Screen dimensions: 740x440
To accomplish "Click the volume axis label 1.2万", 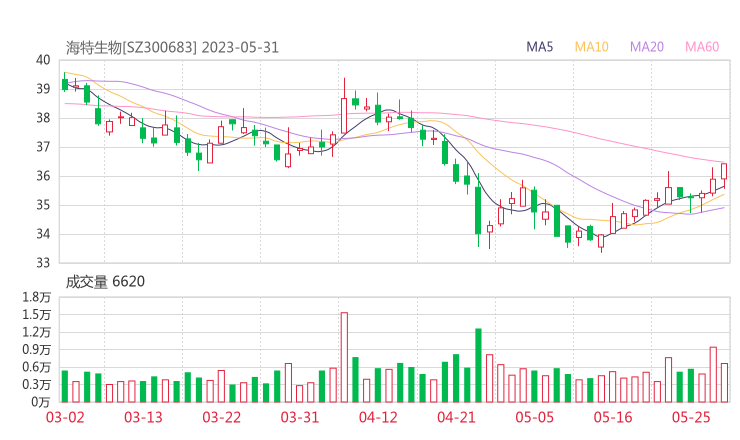I will tap(36, 332).
